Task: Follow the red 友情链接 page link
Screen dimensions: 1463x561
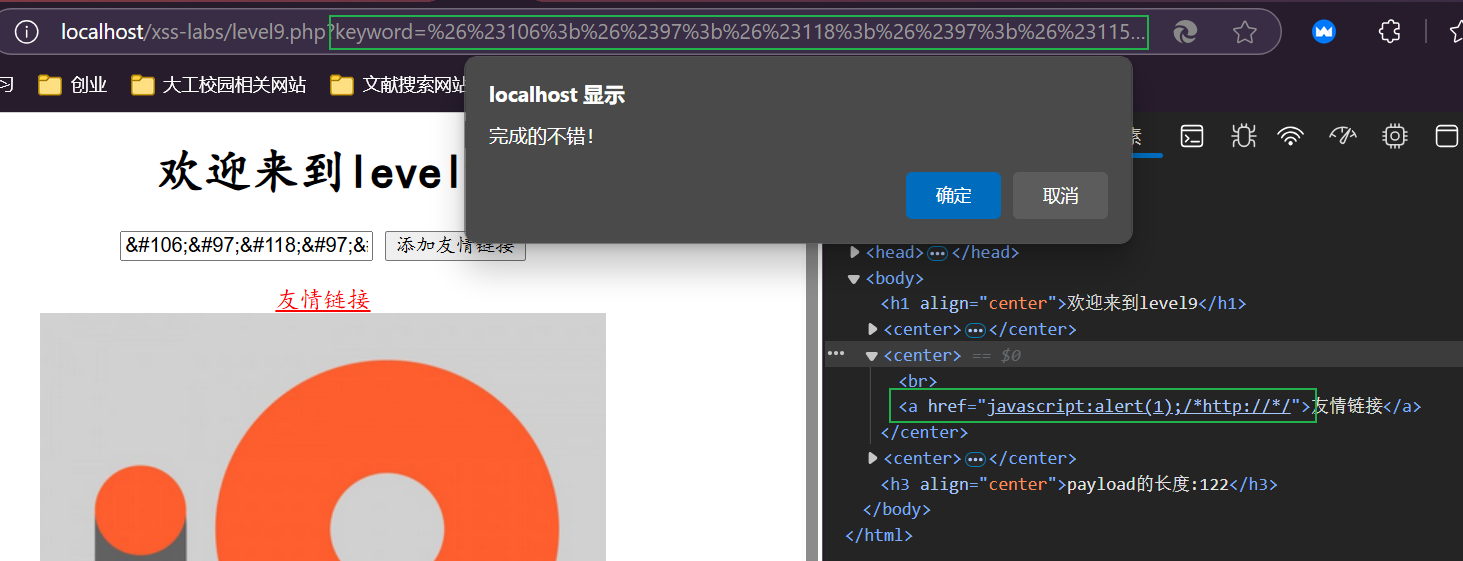Action: point(323,299)
